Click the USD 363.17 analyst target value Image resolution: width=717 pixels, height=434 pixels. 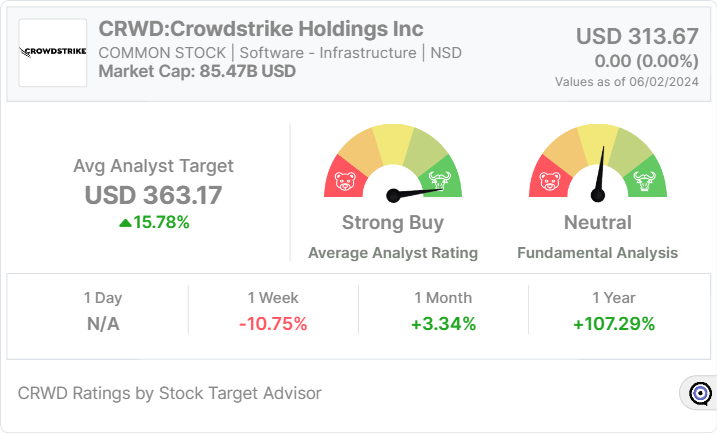coord(154,194)
